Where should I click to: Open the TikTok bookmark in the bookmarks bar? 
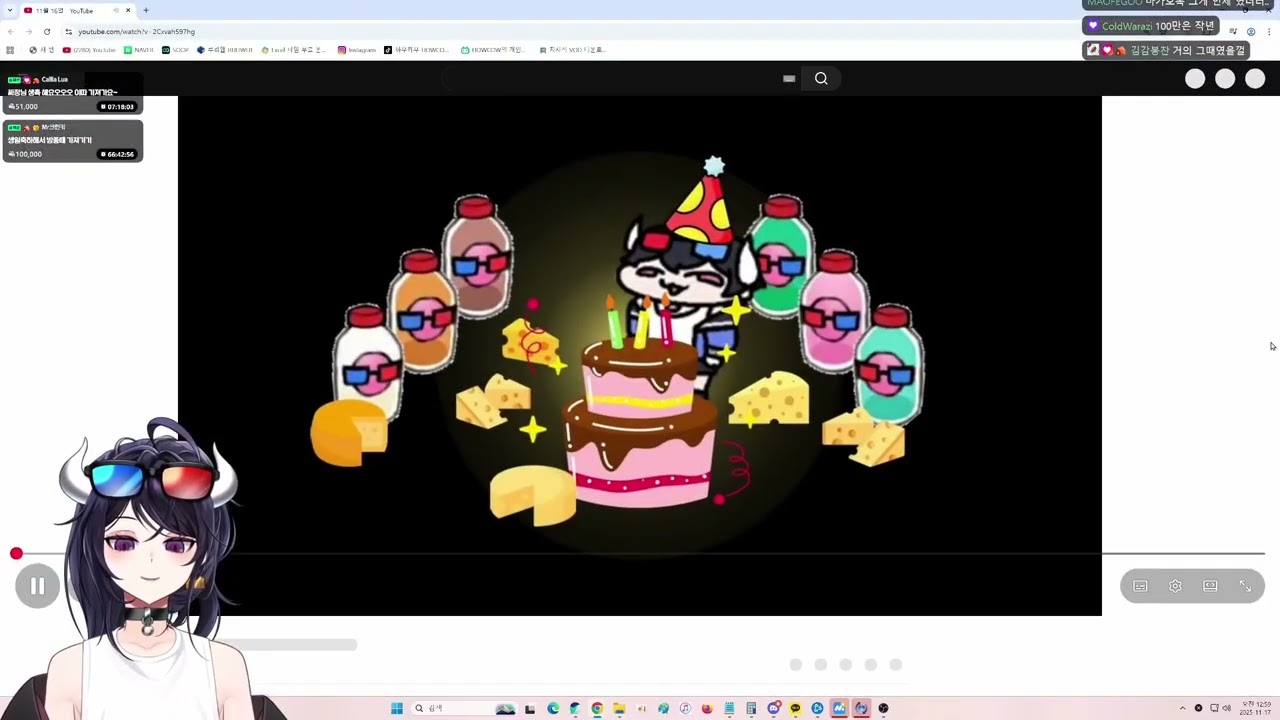click(x=417, y=49)
